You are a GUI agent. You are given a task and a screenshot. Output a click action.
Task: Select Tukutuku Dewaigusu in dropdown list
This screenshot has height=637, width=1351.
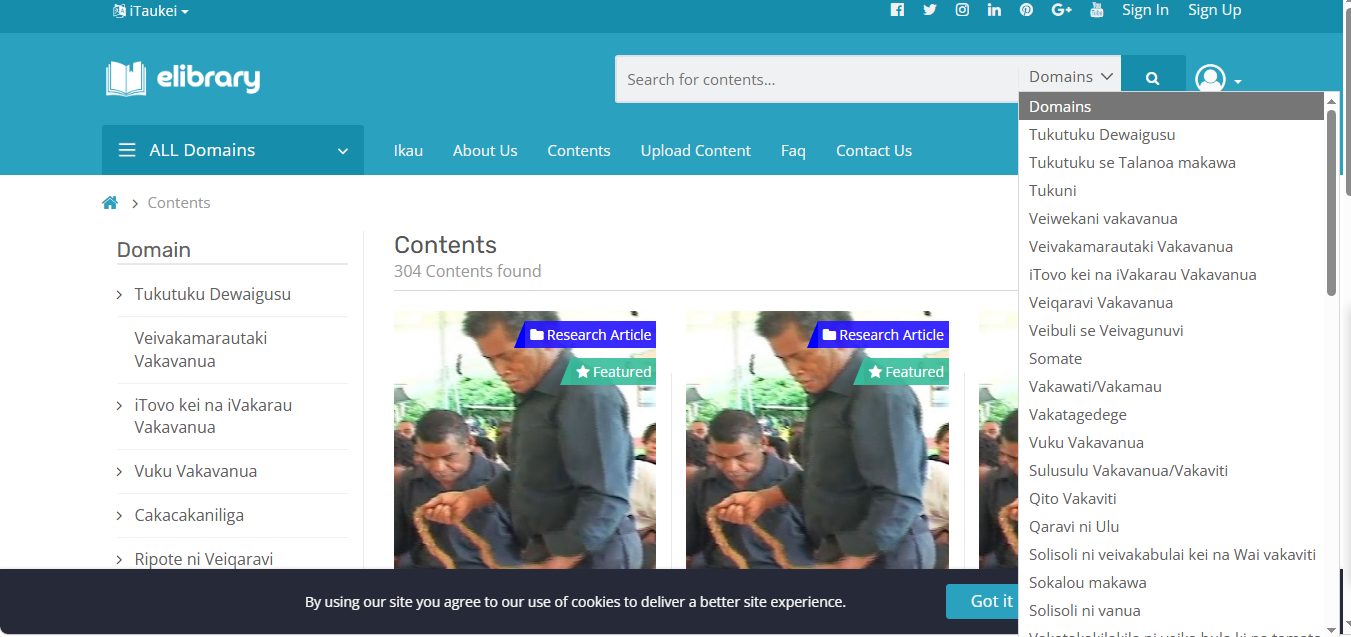(x=1171, y=134)
